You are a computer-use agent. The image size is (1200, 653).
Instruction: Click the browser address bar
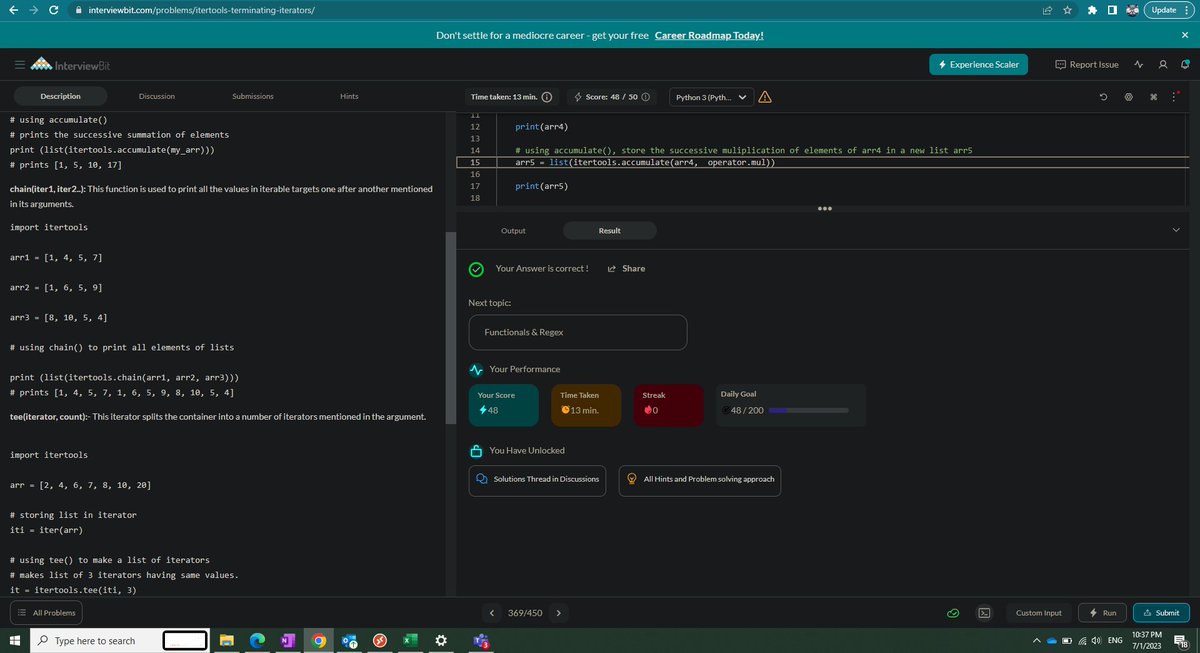pyautogui.click(x=560, y=10)
